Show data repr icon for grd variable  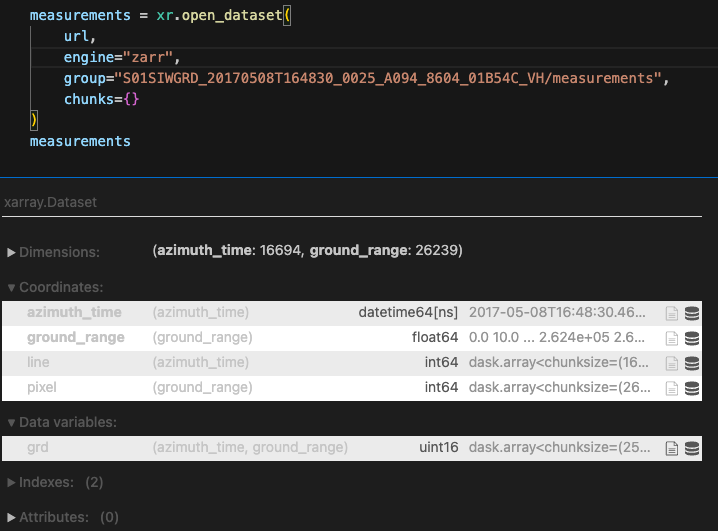(x=692, y=449)
